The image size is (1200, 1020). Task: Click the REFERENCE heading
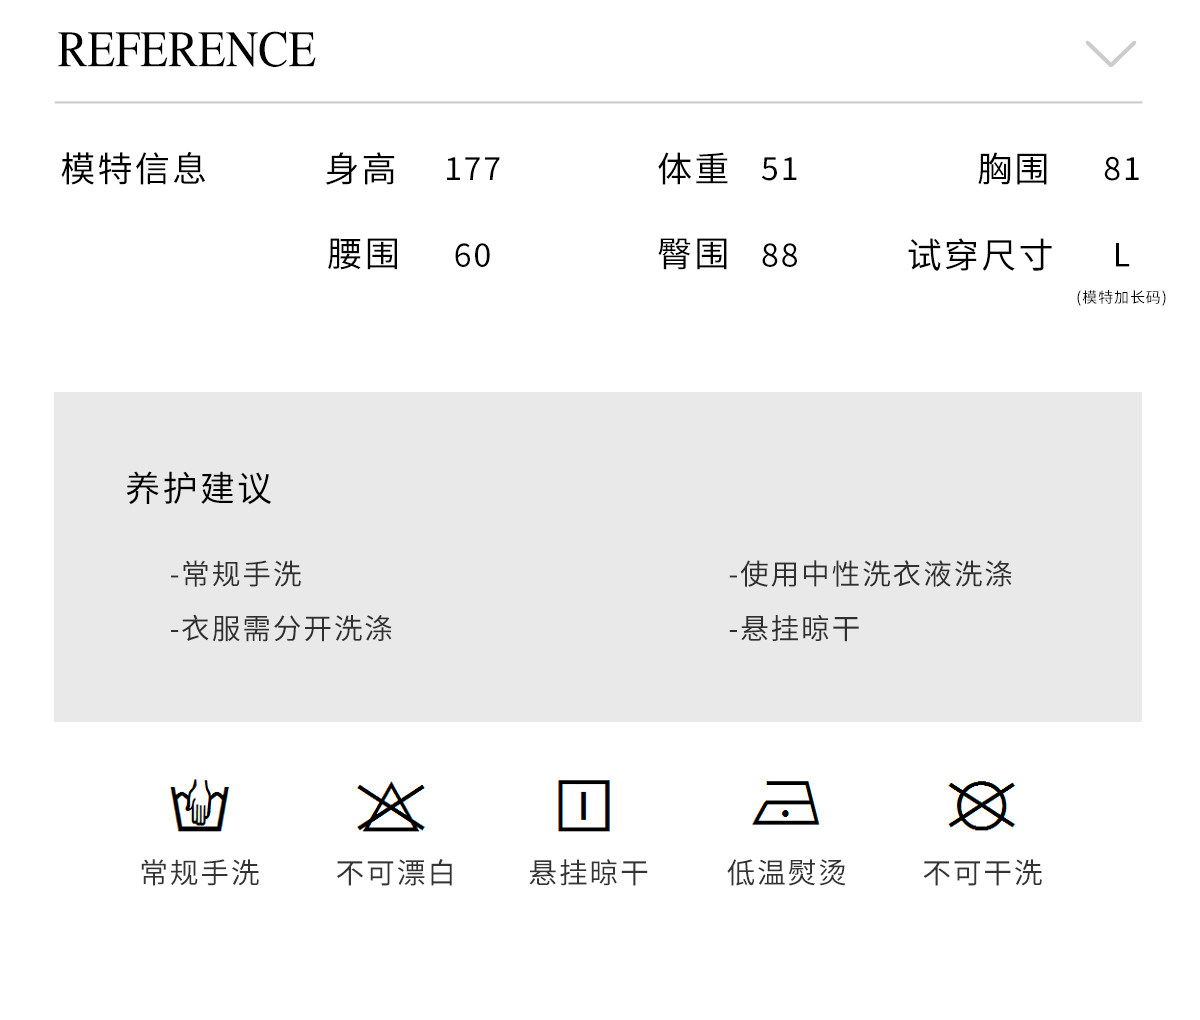tap(187, 51)
